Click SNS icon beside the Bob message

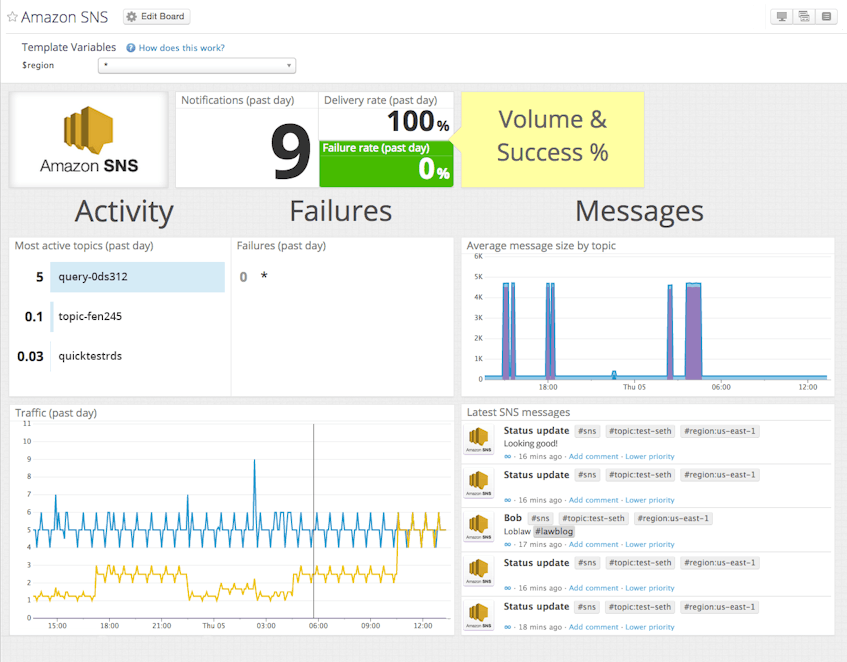479,527
